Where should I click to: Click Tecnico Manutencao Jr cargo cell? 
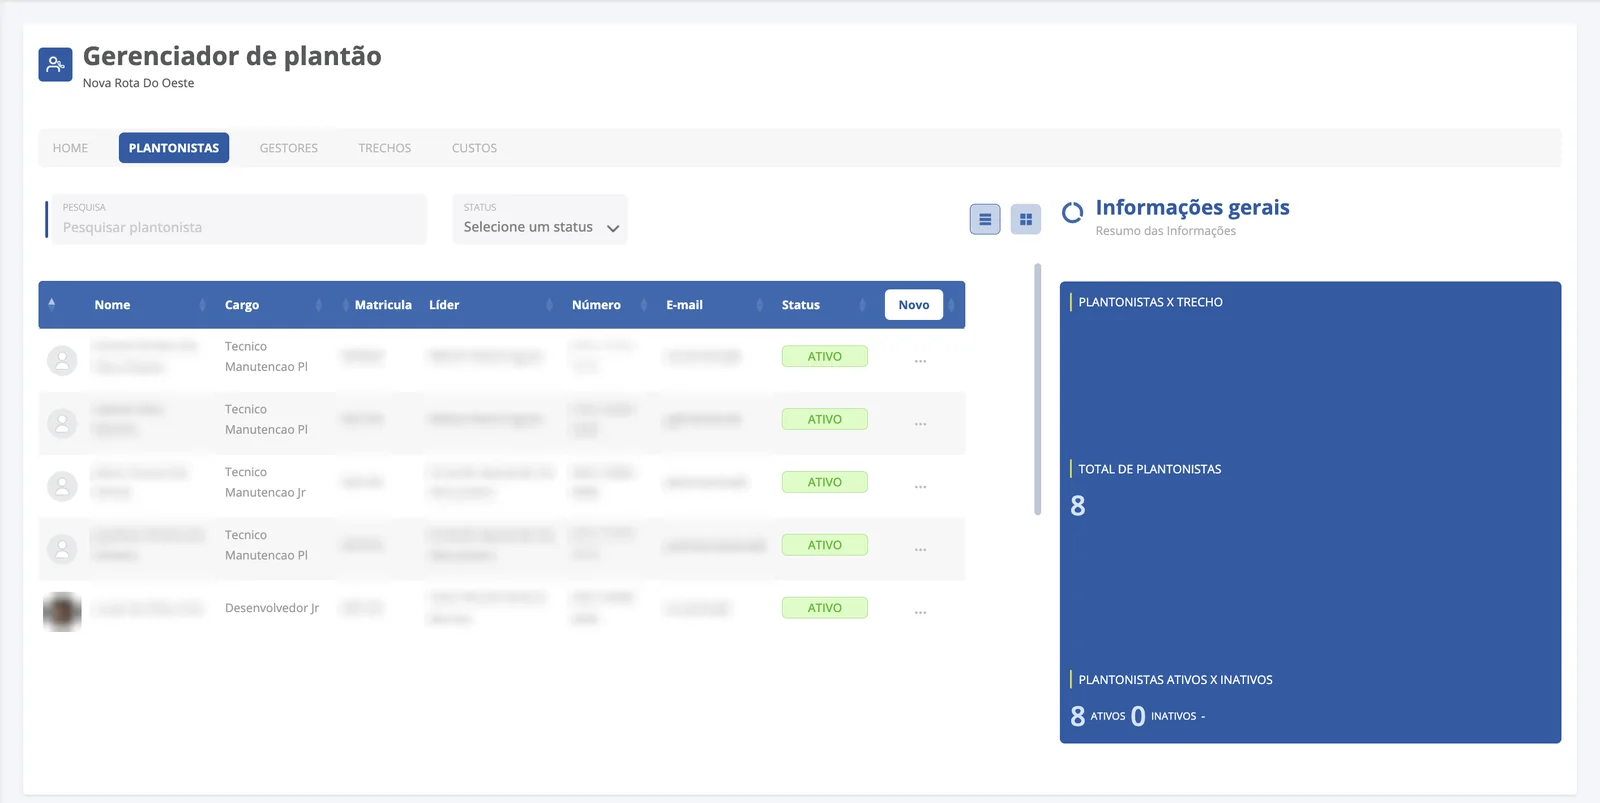pos(265,482)
